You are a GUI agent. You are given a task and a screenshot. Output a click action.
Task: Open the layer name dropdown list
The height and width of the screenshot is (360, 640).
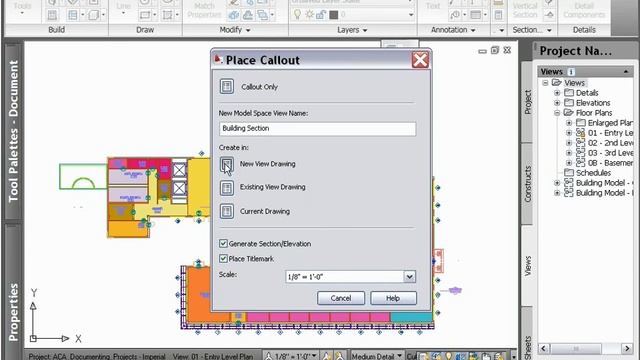(411, 15)
